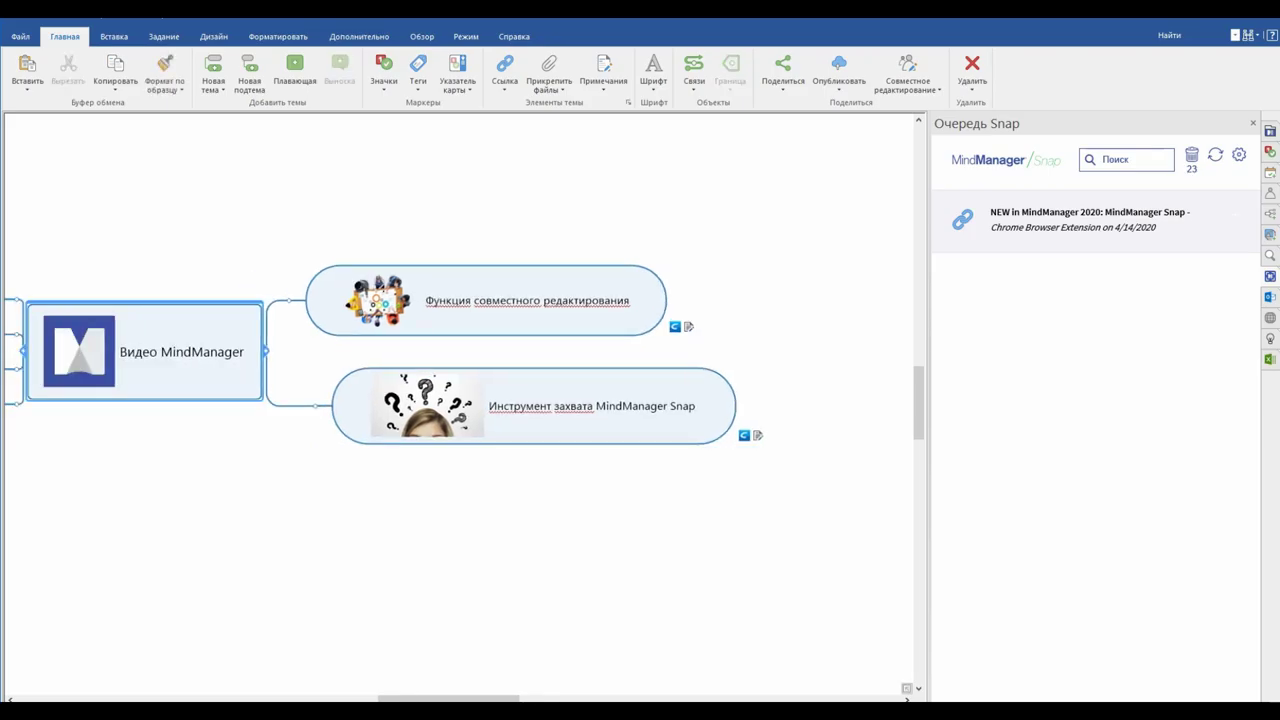Screen dimensions: 1280x720
Task: Click the question marks thumbnail image
Action: tap(427, 405)
